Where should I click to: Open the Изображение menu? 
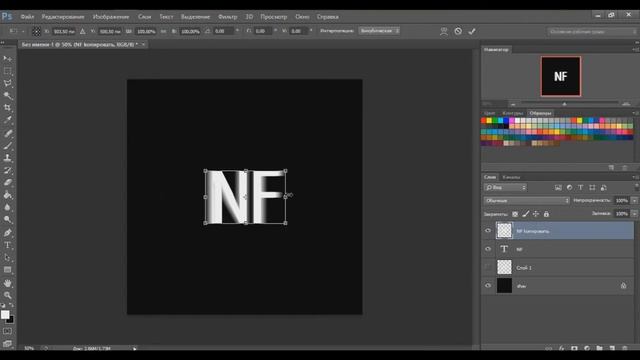(111, 17)
